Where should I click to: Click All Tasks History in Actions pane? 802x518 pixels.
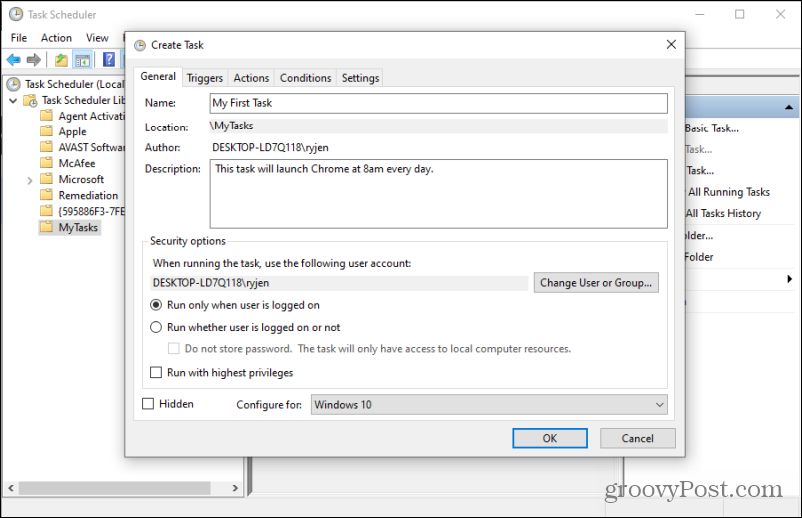tap(723, 213)
